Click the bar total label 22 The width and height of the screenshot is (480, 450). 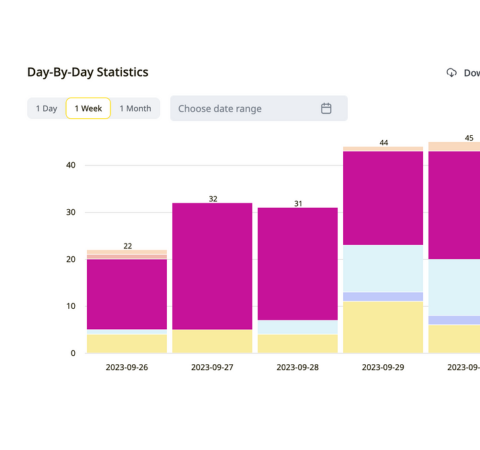click(x=128, y=246)
